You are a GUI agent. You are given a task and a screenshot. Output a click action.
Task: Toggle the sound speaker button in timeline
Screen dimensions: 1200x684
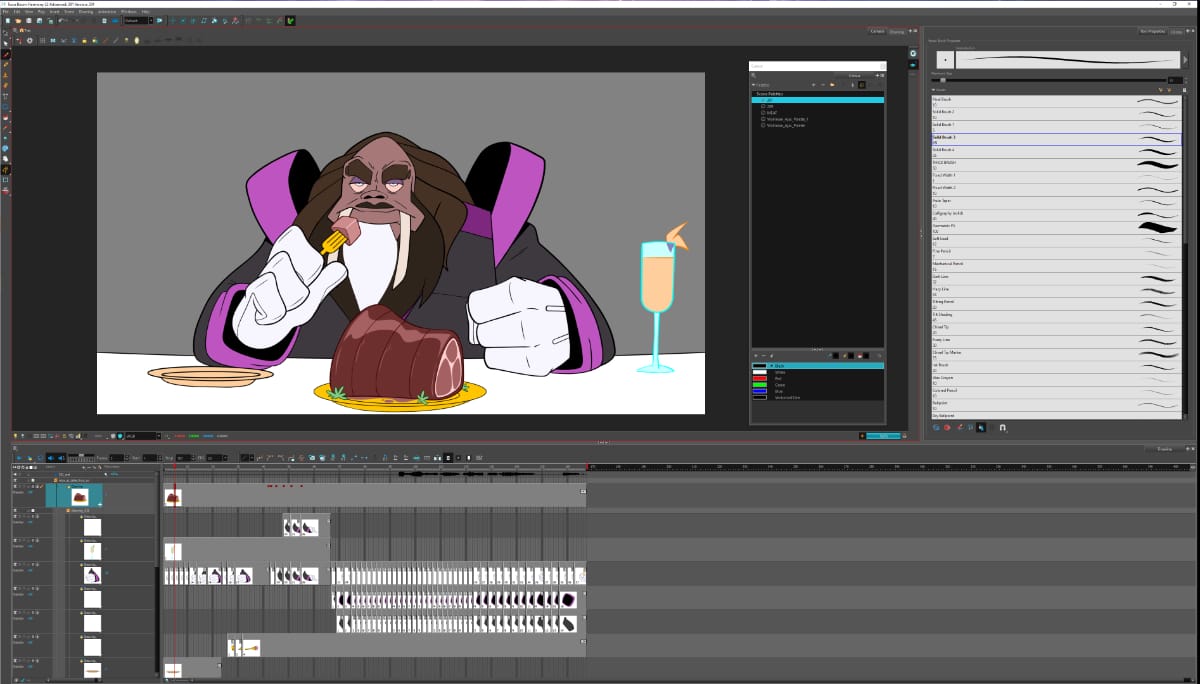point(49,458)
